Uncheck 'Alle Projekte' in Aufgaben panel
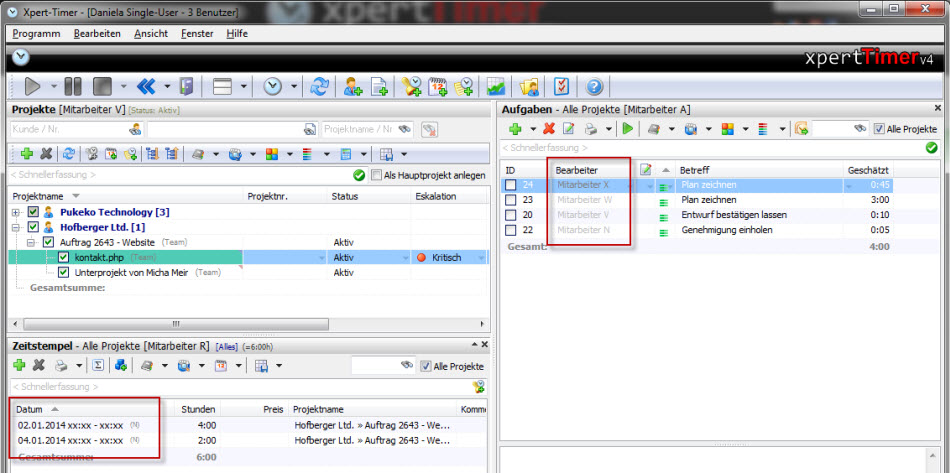Viewport: 950px width, 473px height. click(879, 129)
